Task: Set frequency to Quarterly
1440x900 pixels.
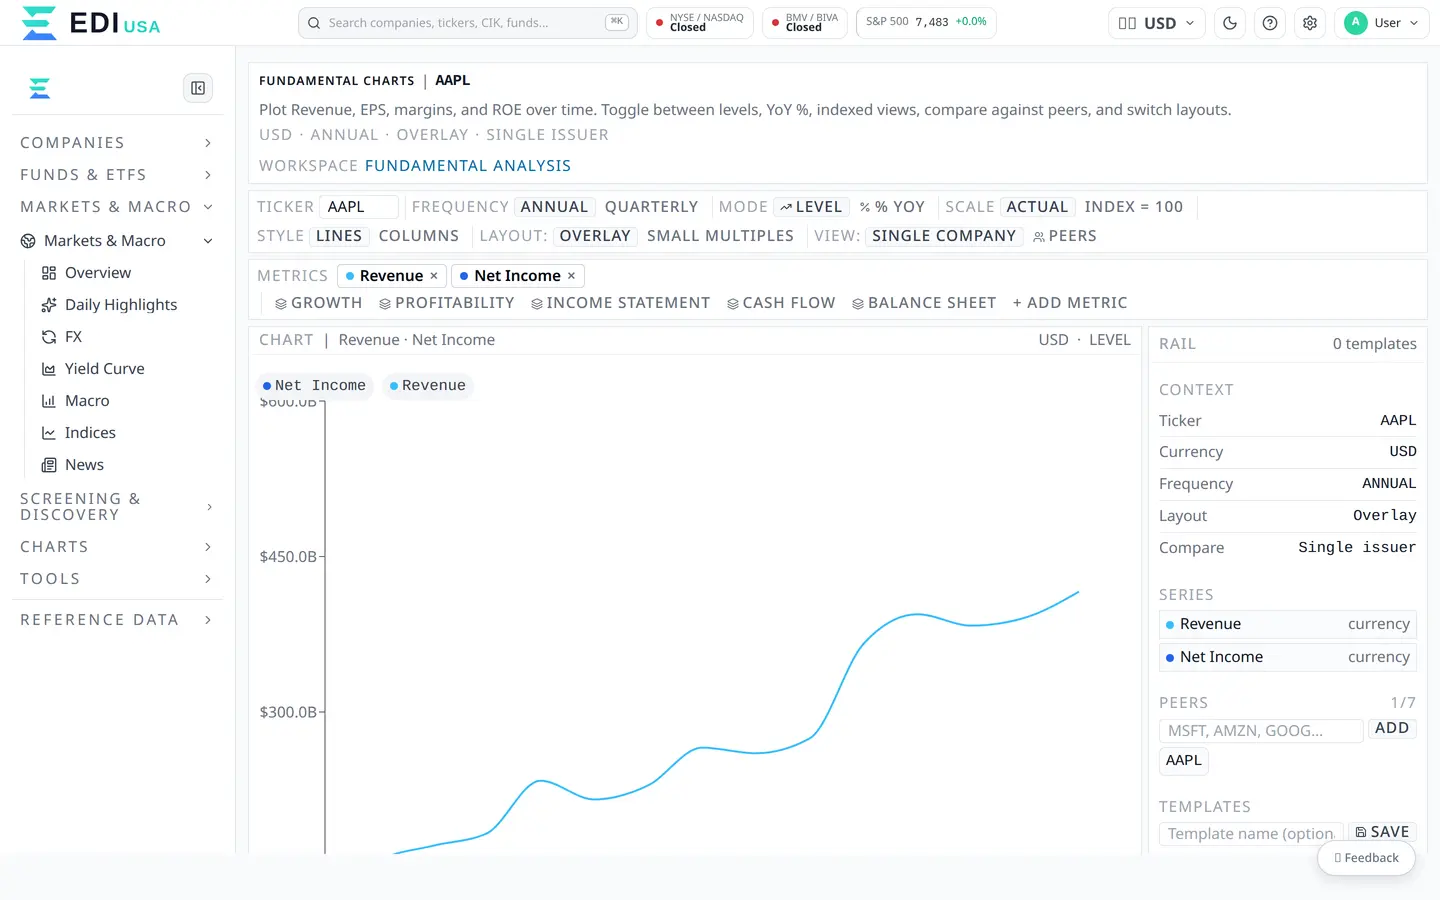Action: point(651,207)
